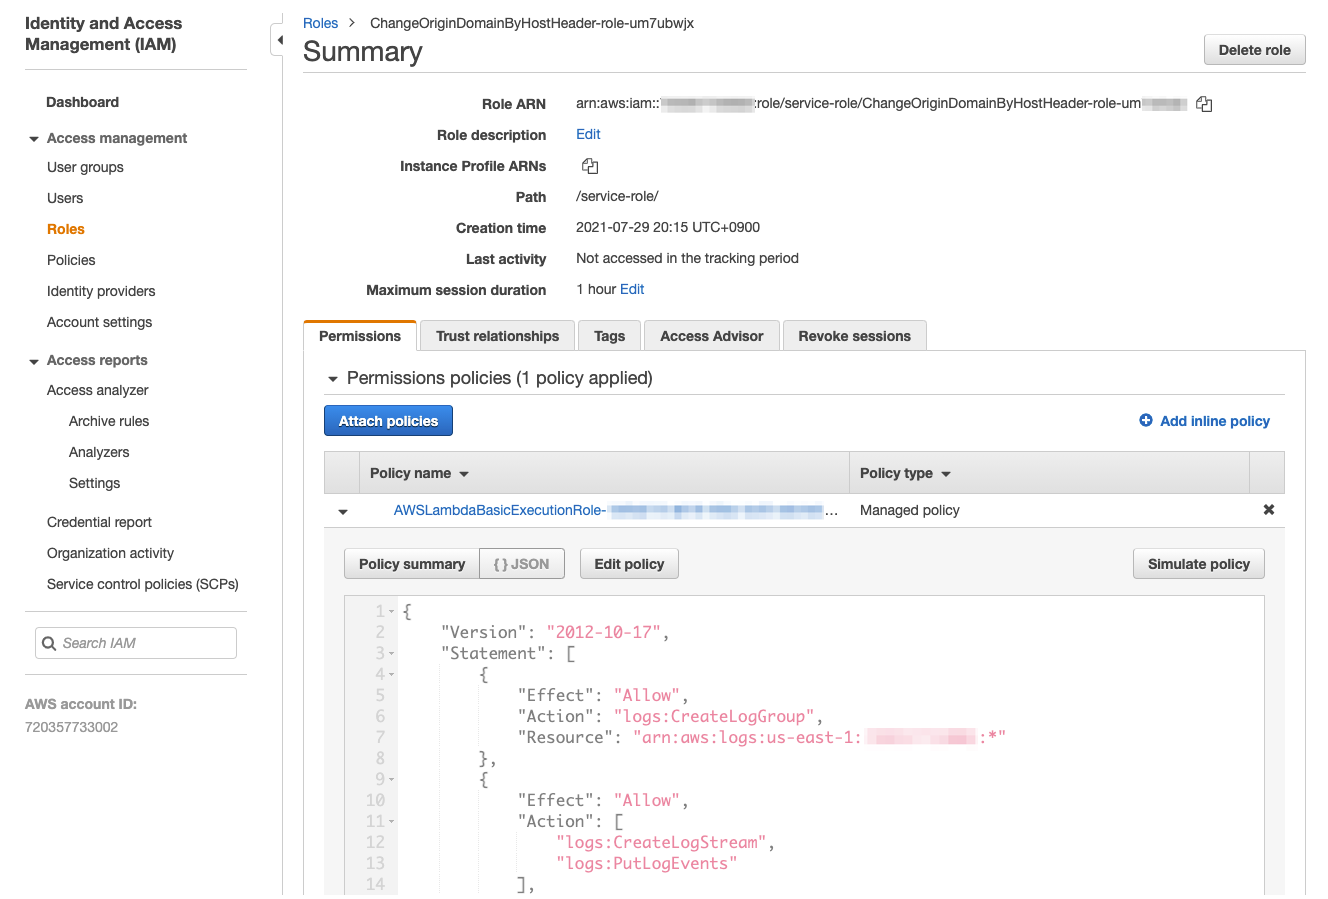Open Access analyzer in sidebar
The width and height of the screenshot is (1328, 899).
pyautogui.click(x=98, y=390)
